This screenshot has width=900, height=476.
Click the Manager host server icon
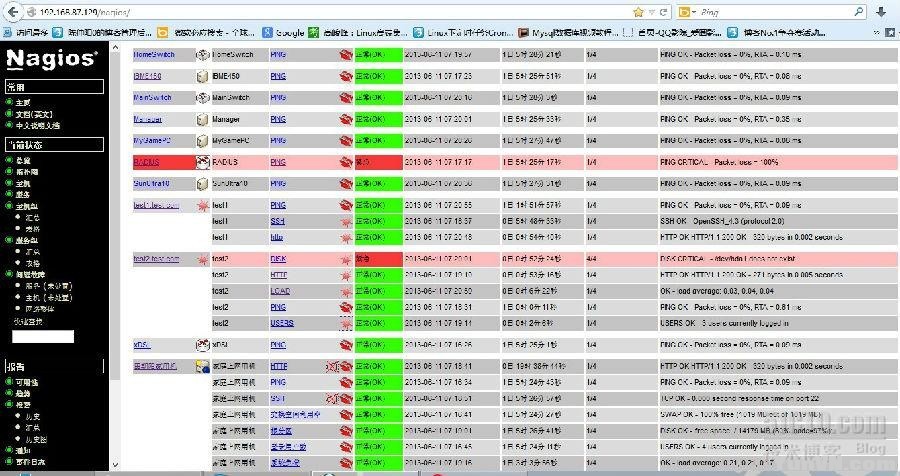202,119
